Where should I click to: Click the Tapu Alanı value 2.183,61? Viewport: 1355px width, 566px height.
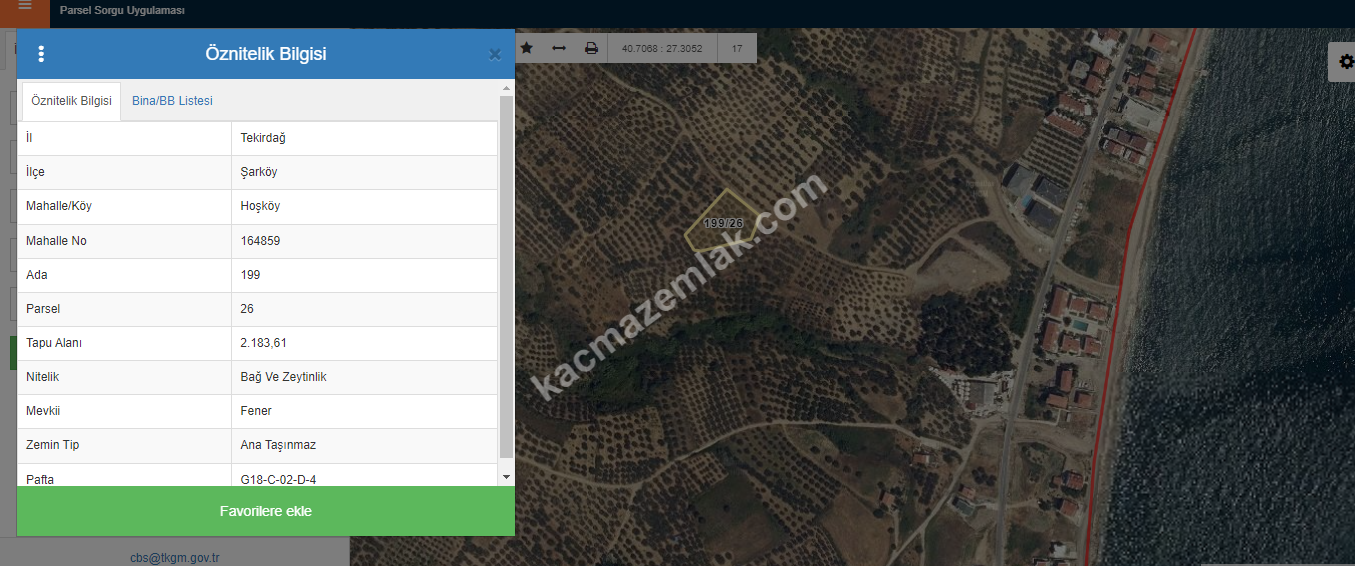(x=264, y=343)
